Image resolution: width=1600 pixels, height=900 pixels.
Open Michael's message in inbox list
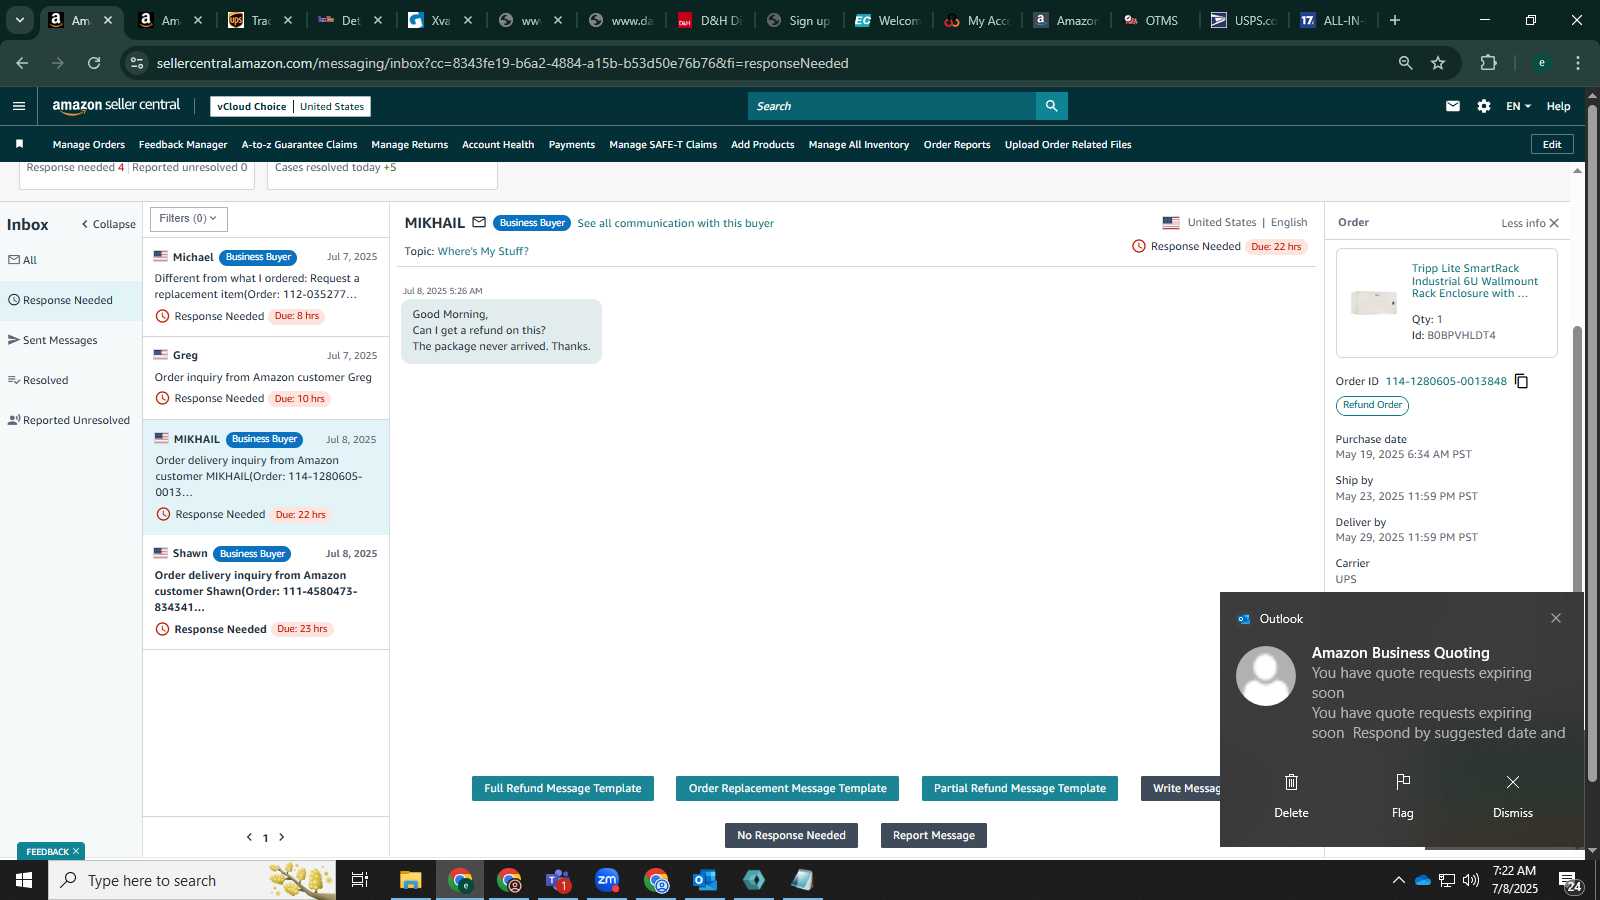pyautogui.click(x=266, y=287)
